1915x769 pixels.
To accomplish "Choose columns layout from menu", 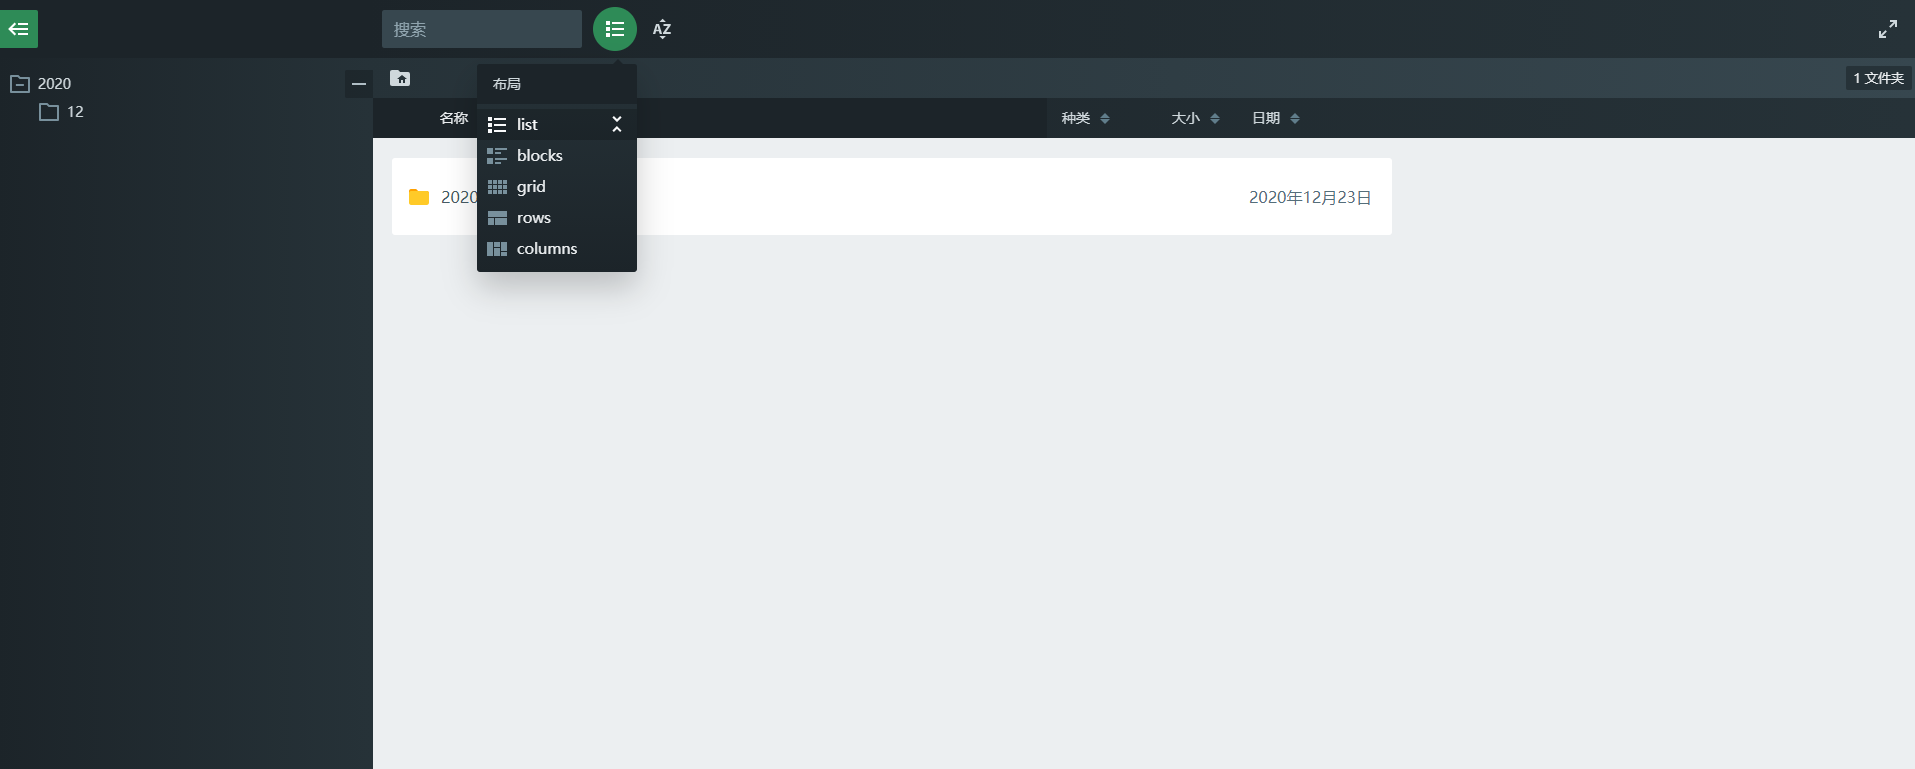I will click(546, 249).
